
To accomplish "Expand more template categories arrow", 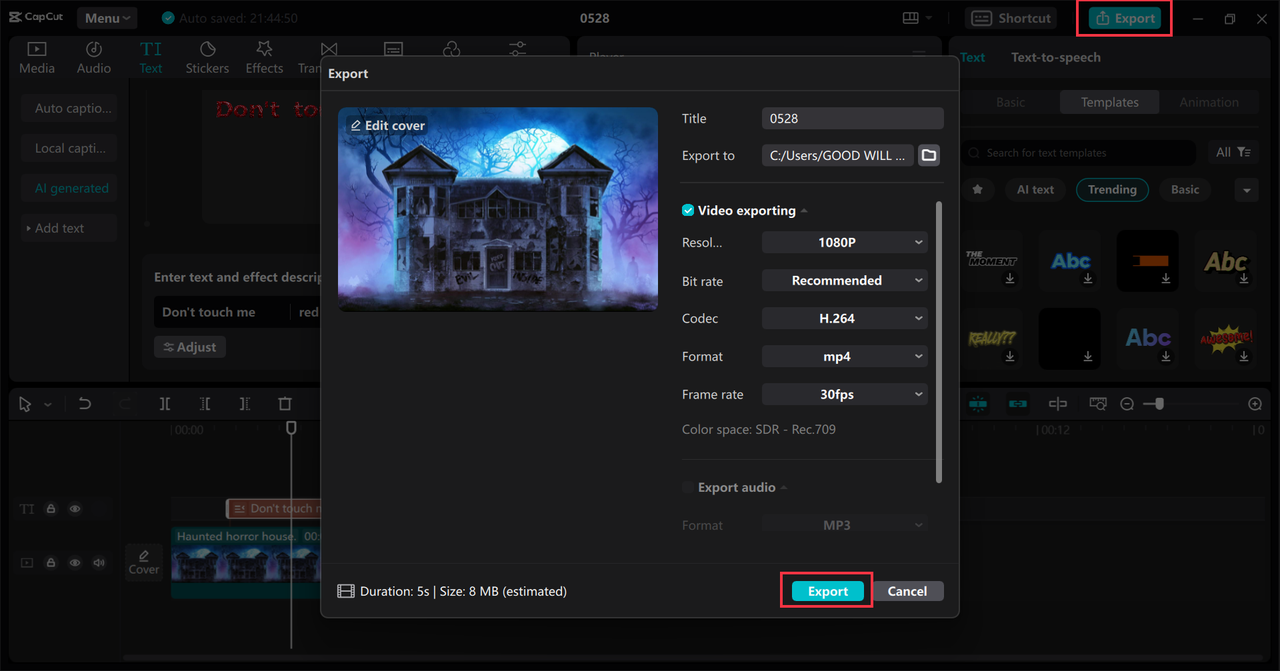I will [1246, 190].
